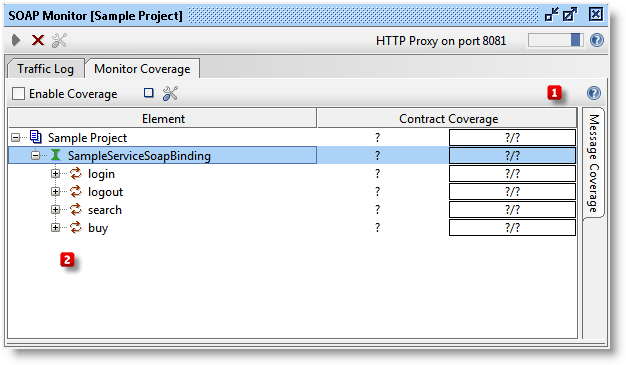
Task: Switch to the Traffic Log tab
Action: pos(46,69)
